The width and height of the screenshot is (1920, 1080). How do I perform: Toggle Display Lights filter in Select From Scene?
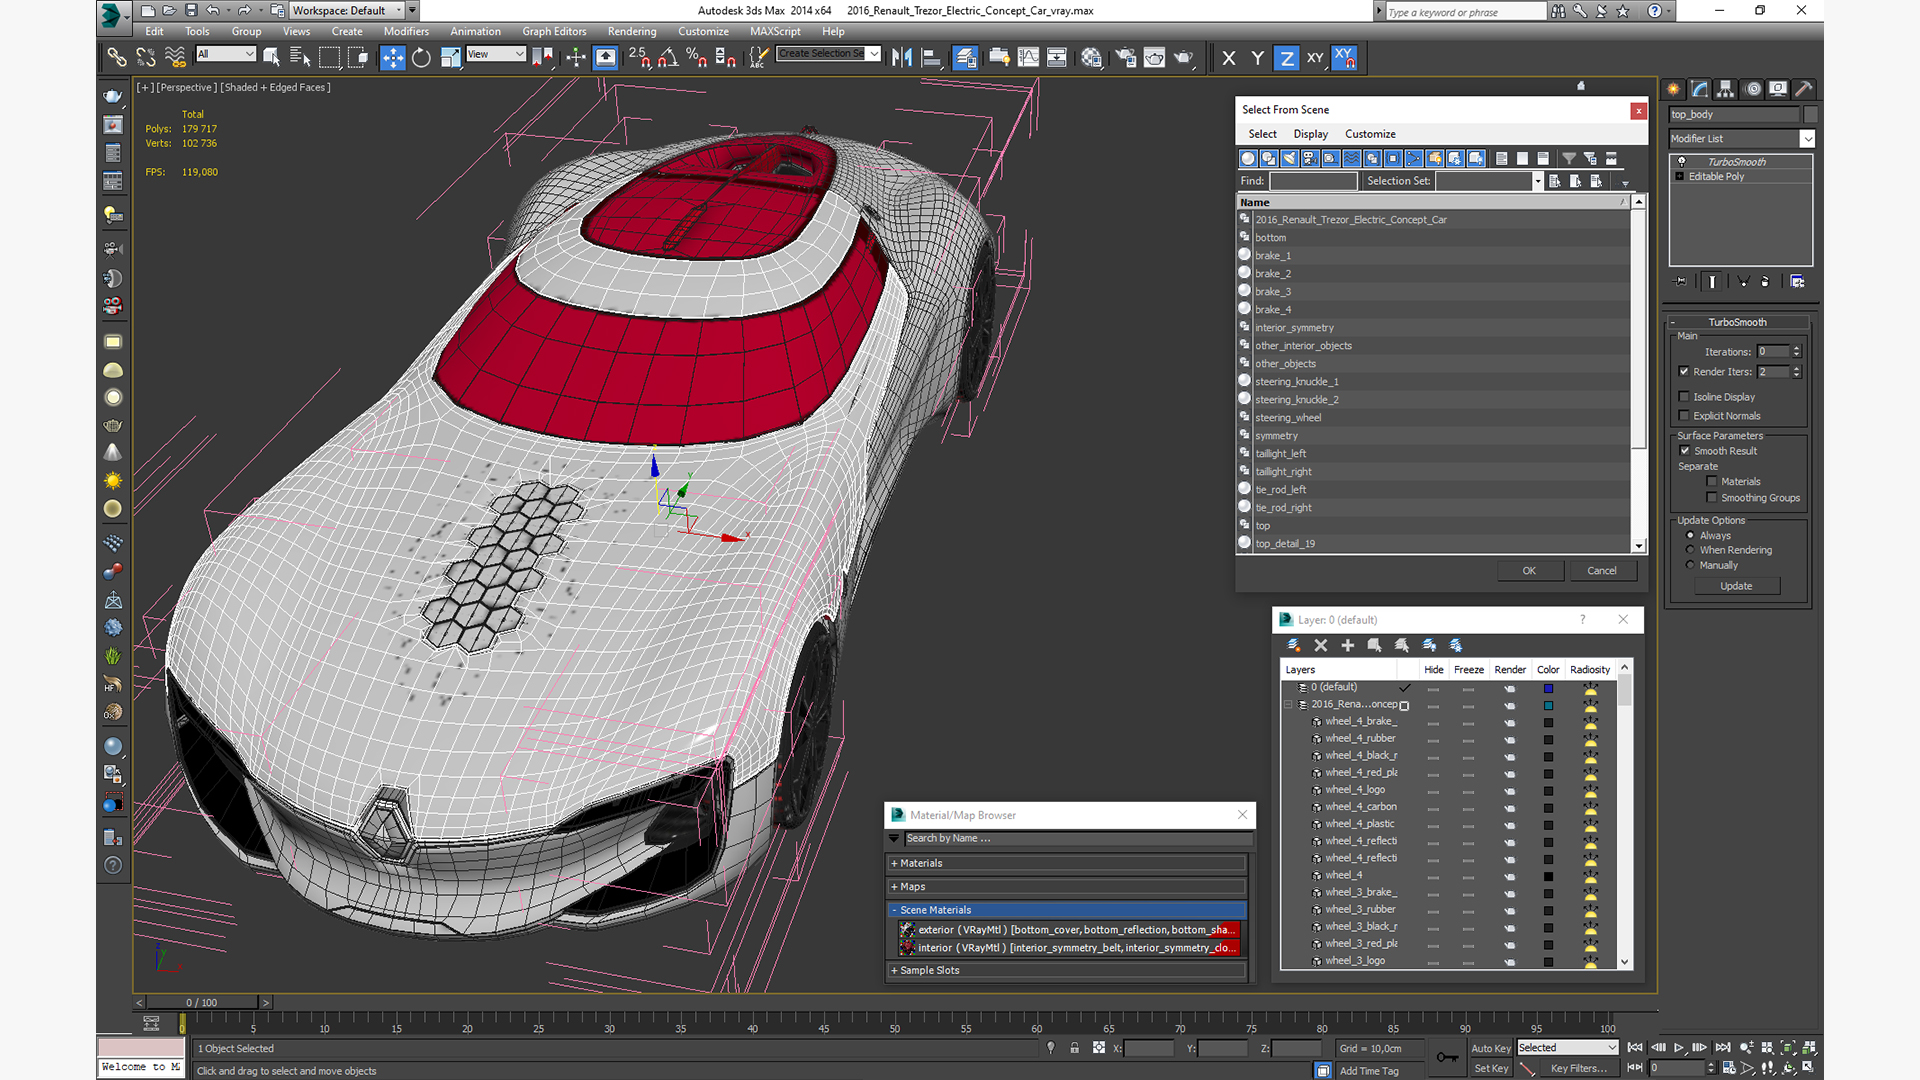[x=1290, y=159]
